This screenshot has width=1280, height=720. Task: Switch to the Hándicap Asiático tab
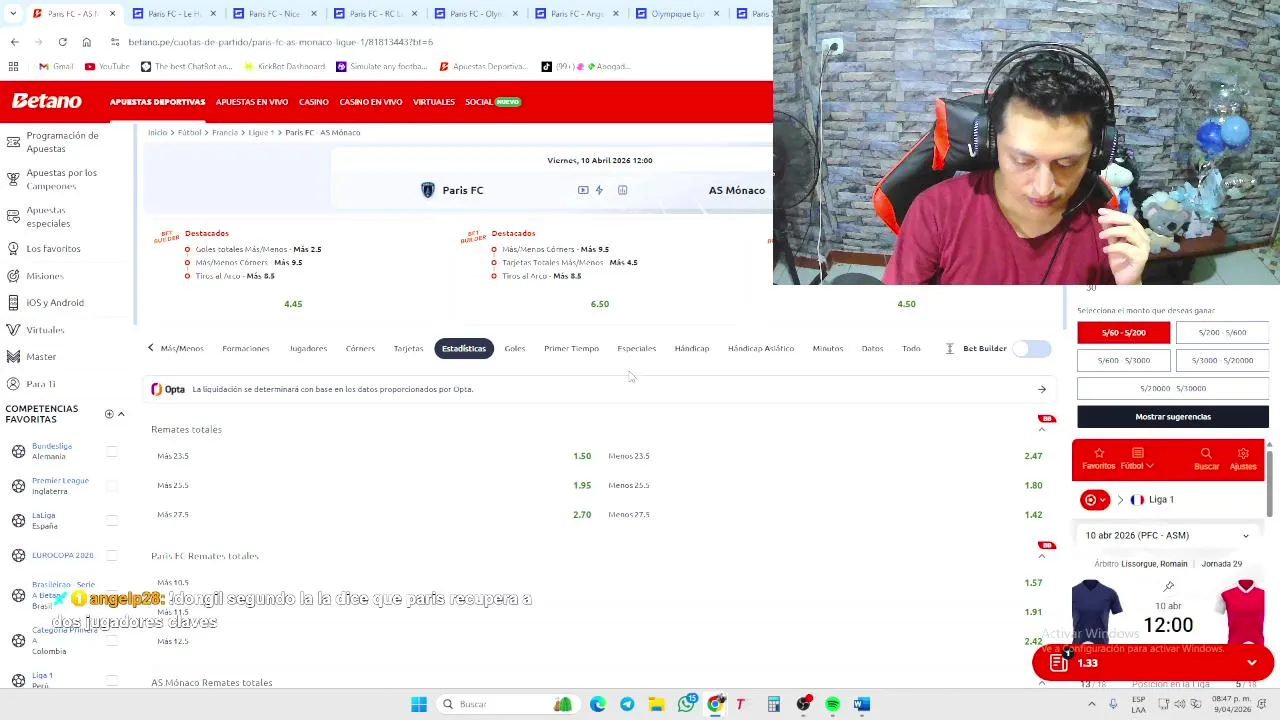(761, 348)
